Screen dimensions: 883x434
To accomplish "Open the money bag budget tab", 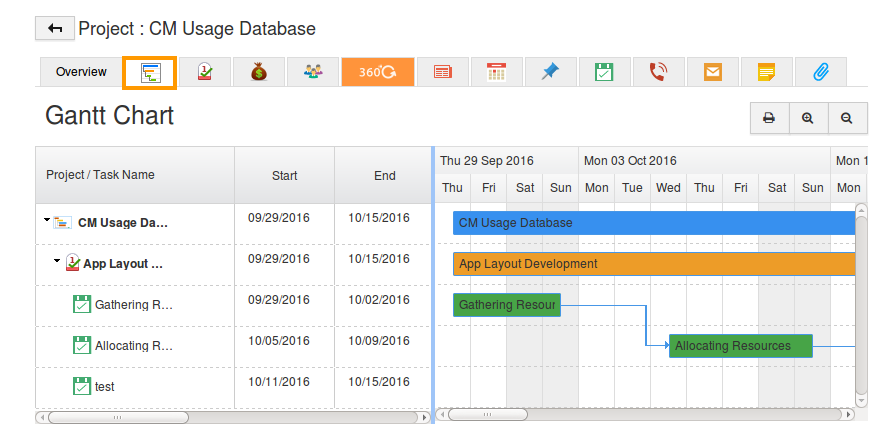I will coord(258,72).
